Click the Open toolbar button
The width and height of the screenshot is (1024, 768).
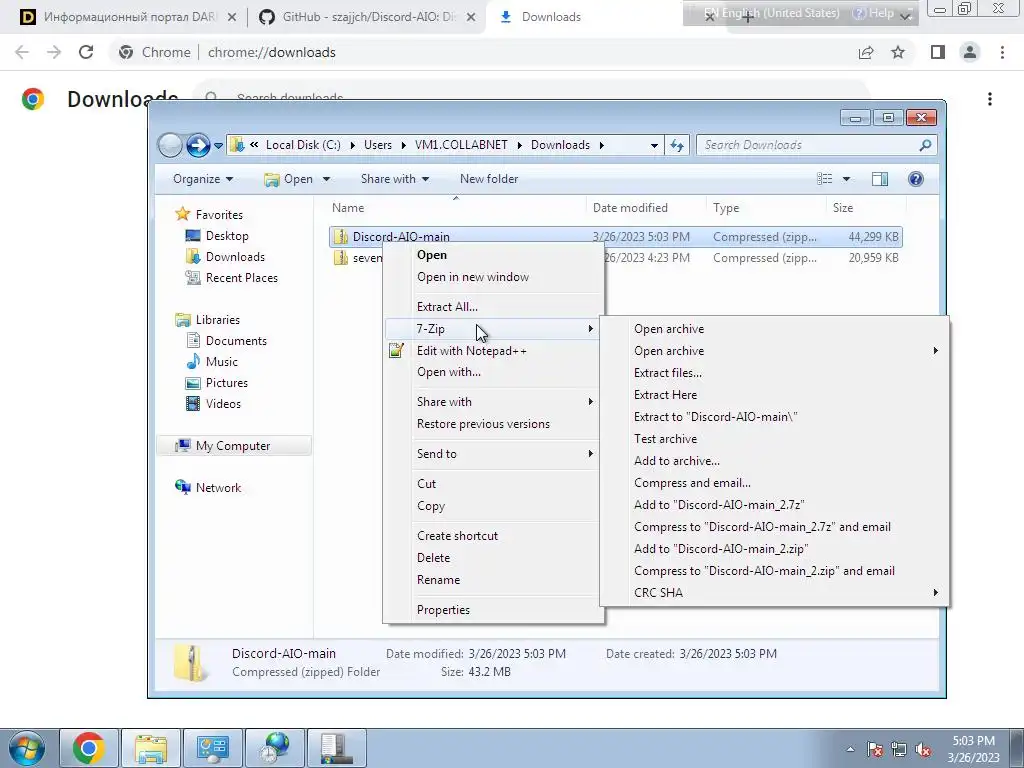coord(291,179)
